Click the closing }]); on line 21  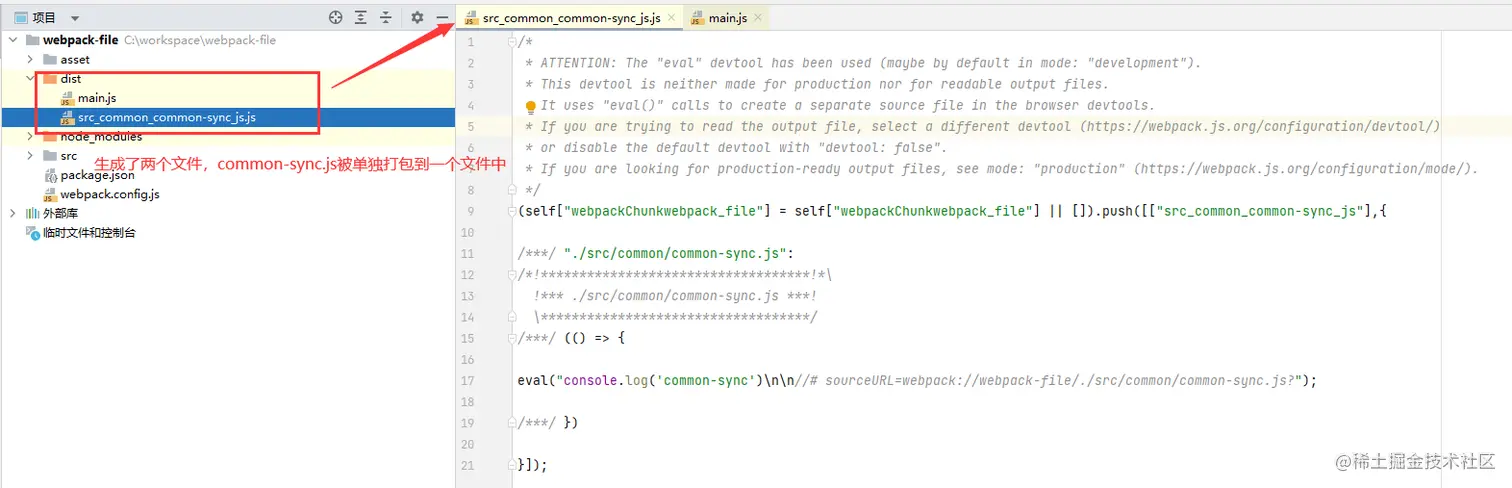coord(533,464)
